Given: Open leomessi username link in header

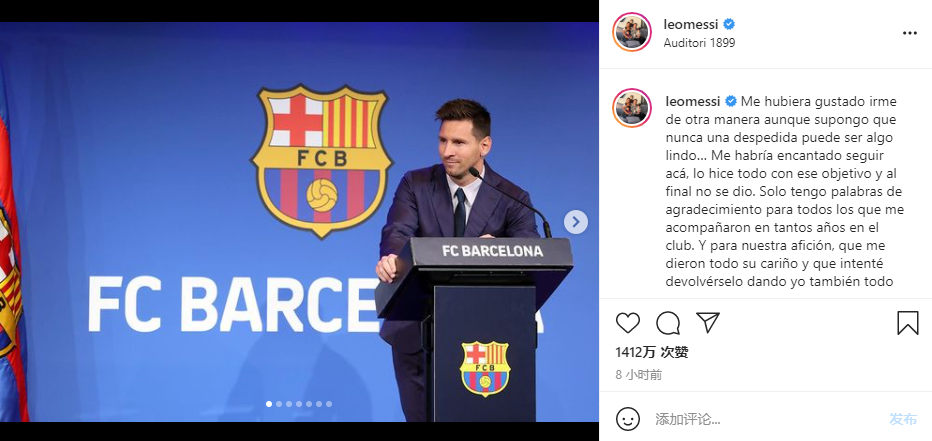Looking at the screenshot, I should (x=691, y=24).
